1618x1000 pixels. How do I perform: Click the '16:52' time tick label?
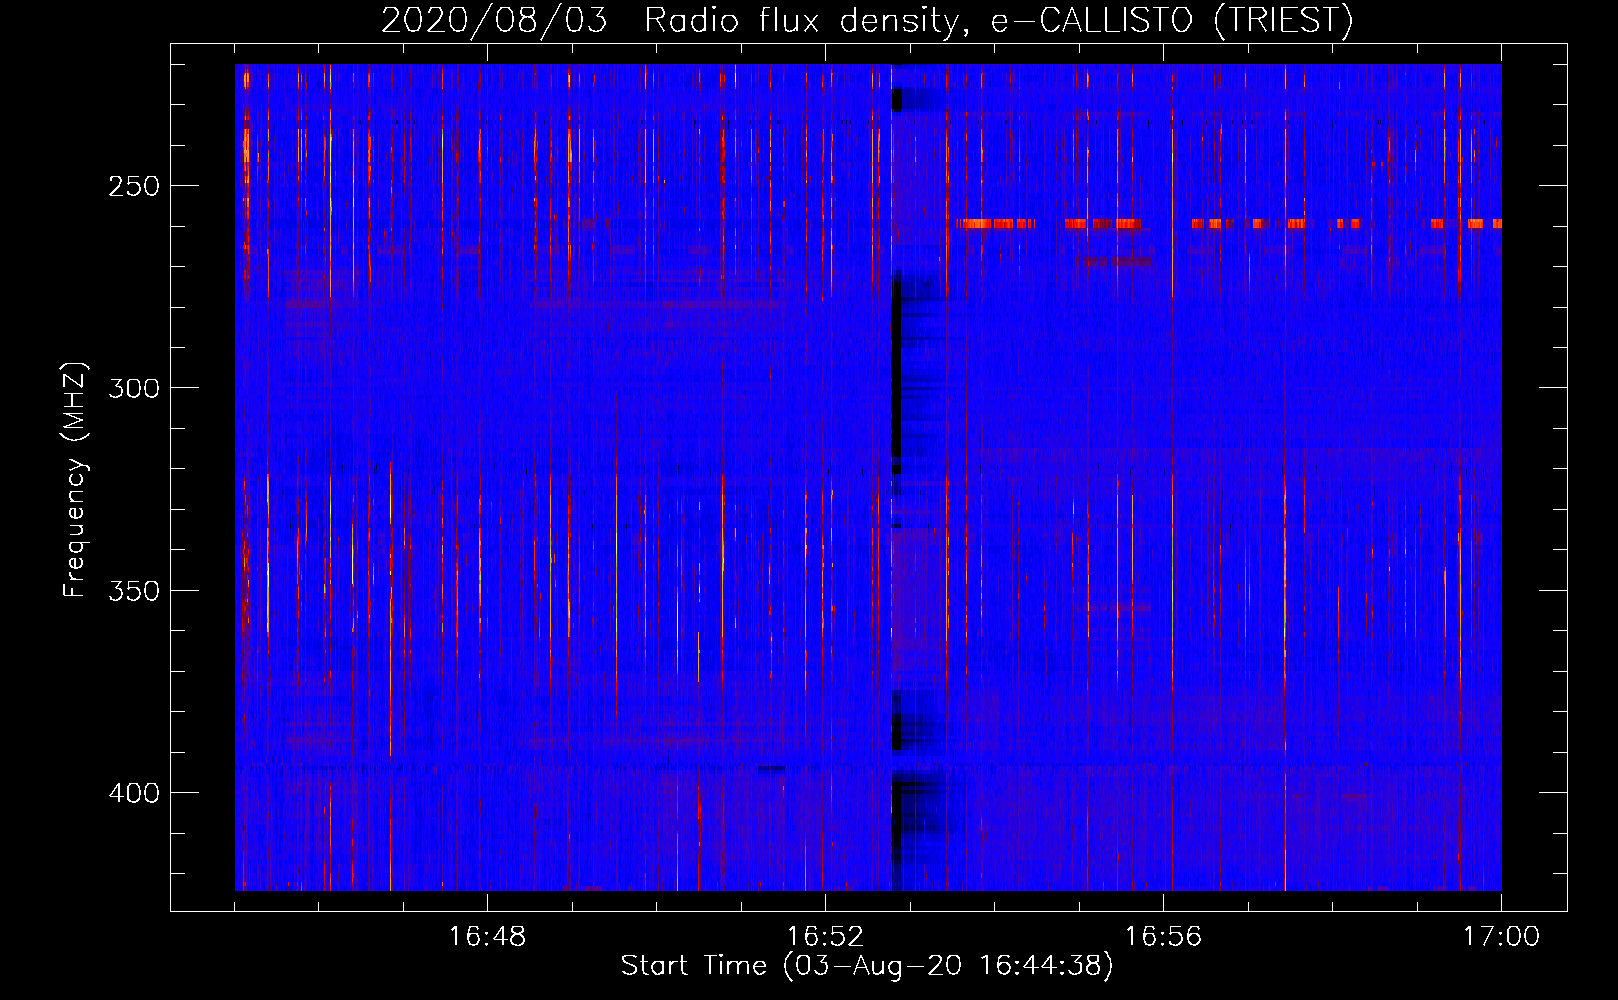coord(825,937)
